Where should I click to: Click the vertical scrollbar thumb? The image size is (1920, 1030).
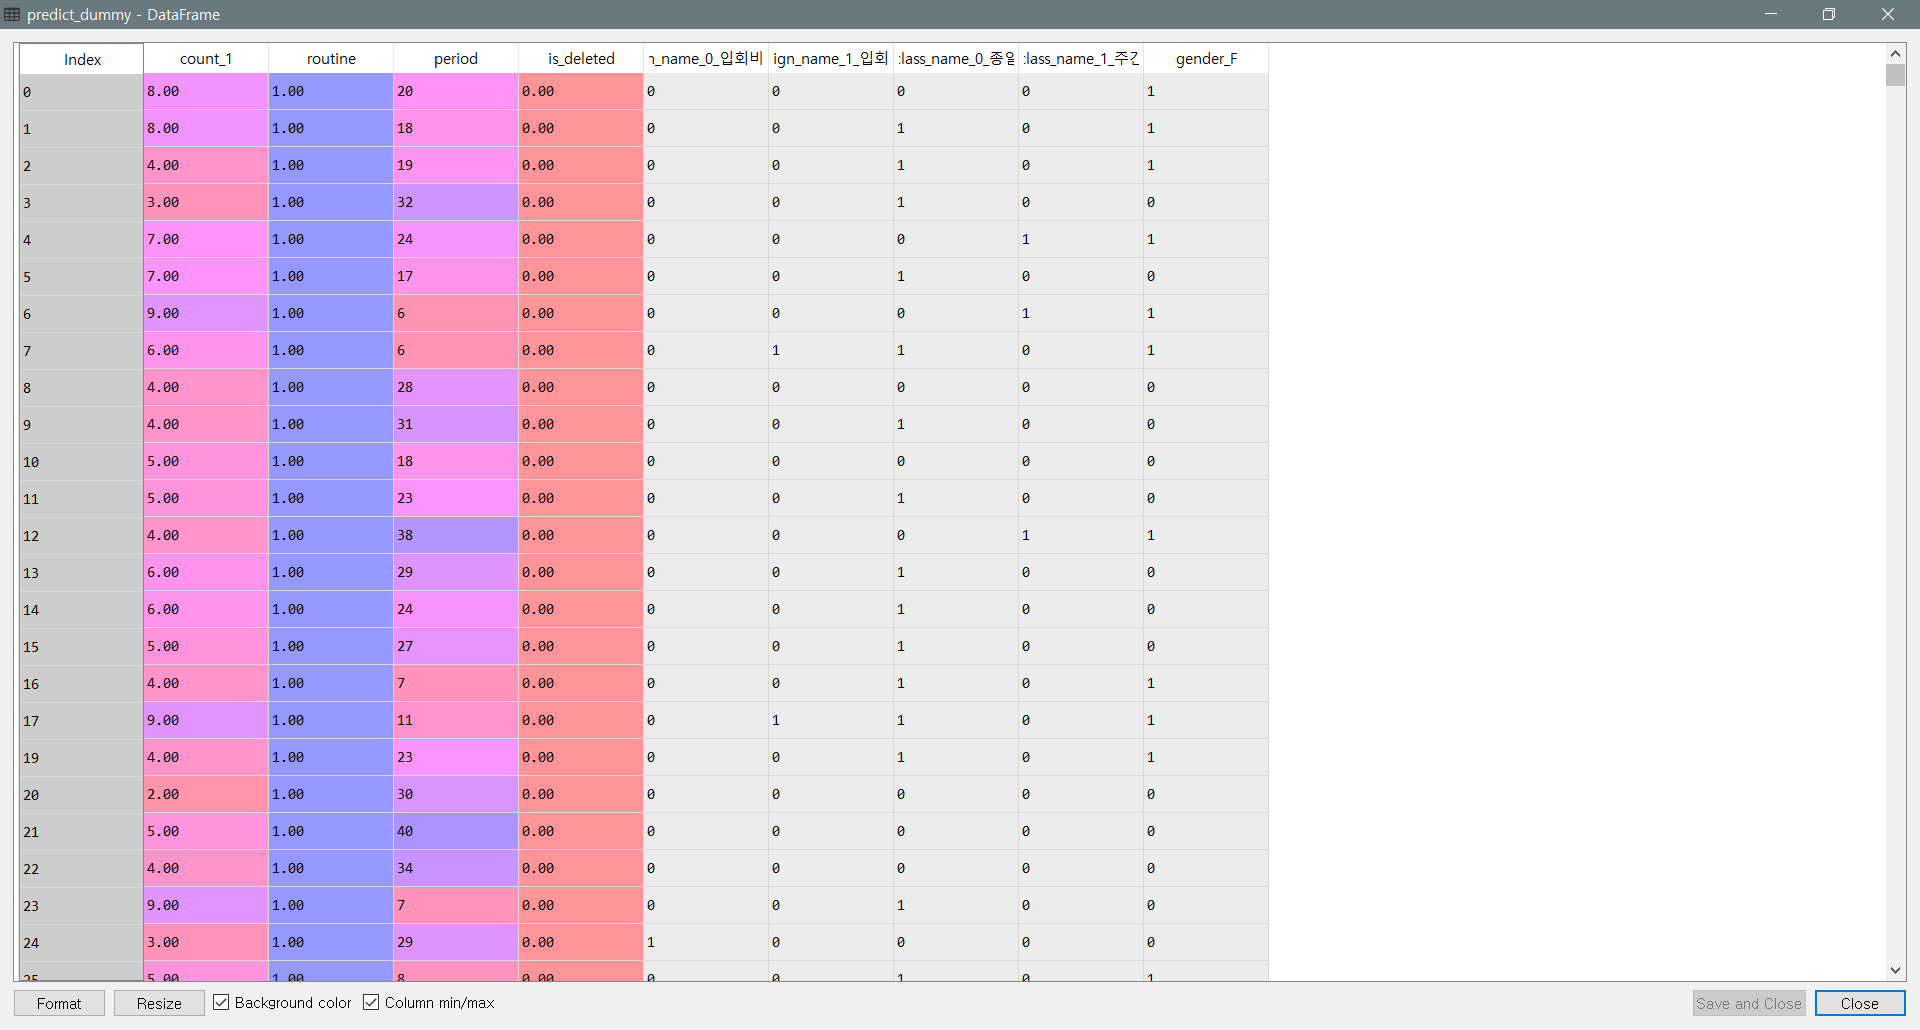pyautogui.click(x=1895, y=75)
